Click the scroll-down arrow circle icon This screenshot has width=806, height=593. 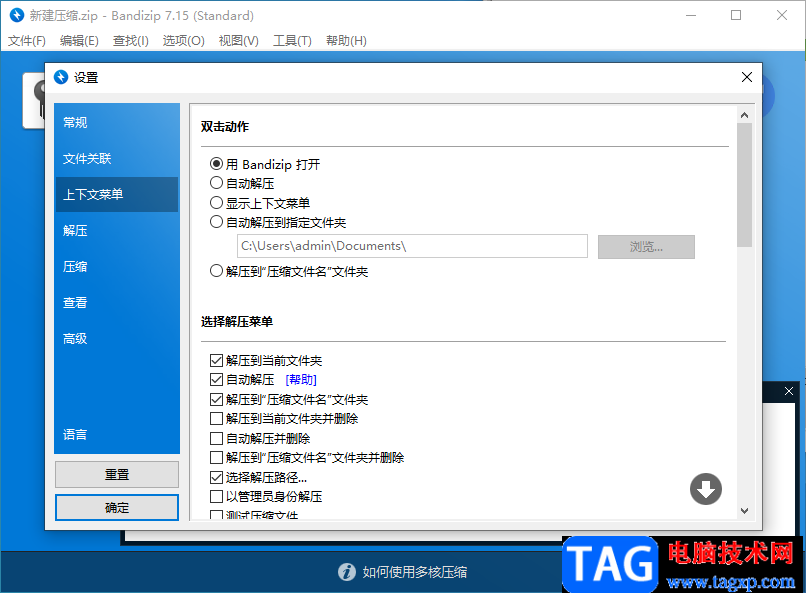click(706, 489)
